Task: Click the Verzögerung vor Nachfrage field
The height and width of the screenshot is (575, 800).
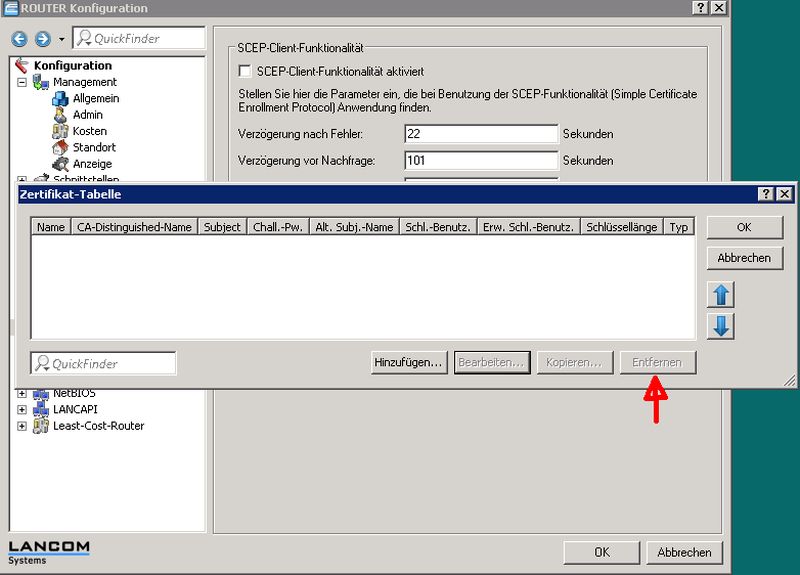Action: (x=481, y=160)
